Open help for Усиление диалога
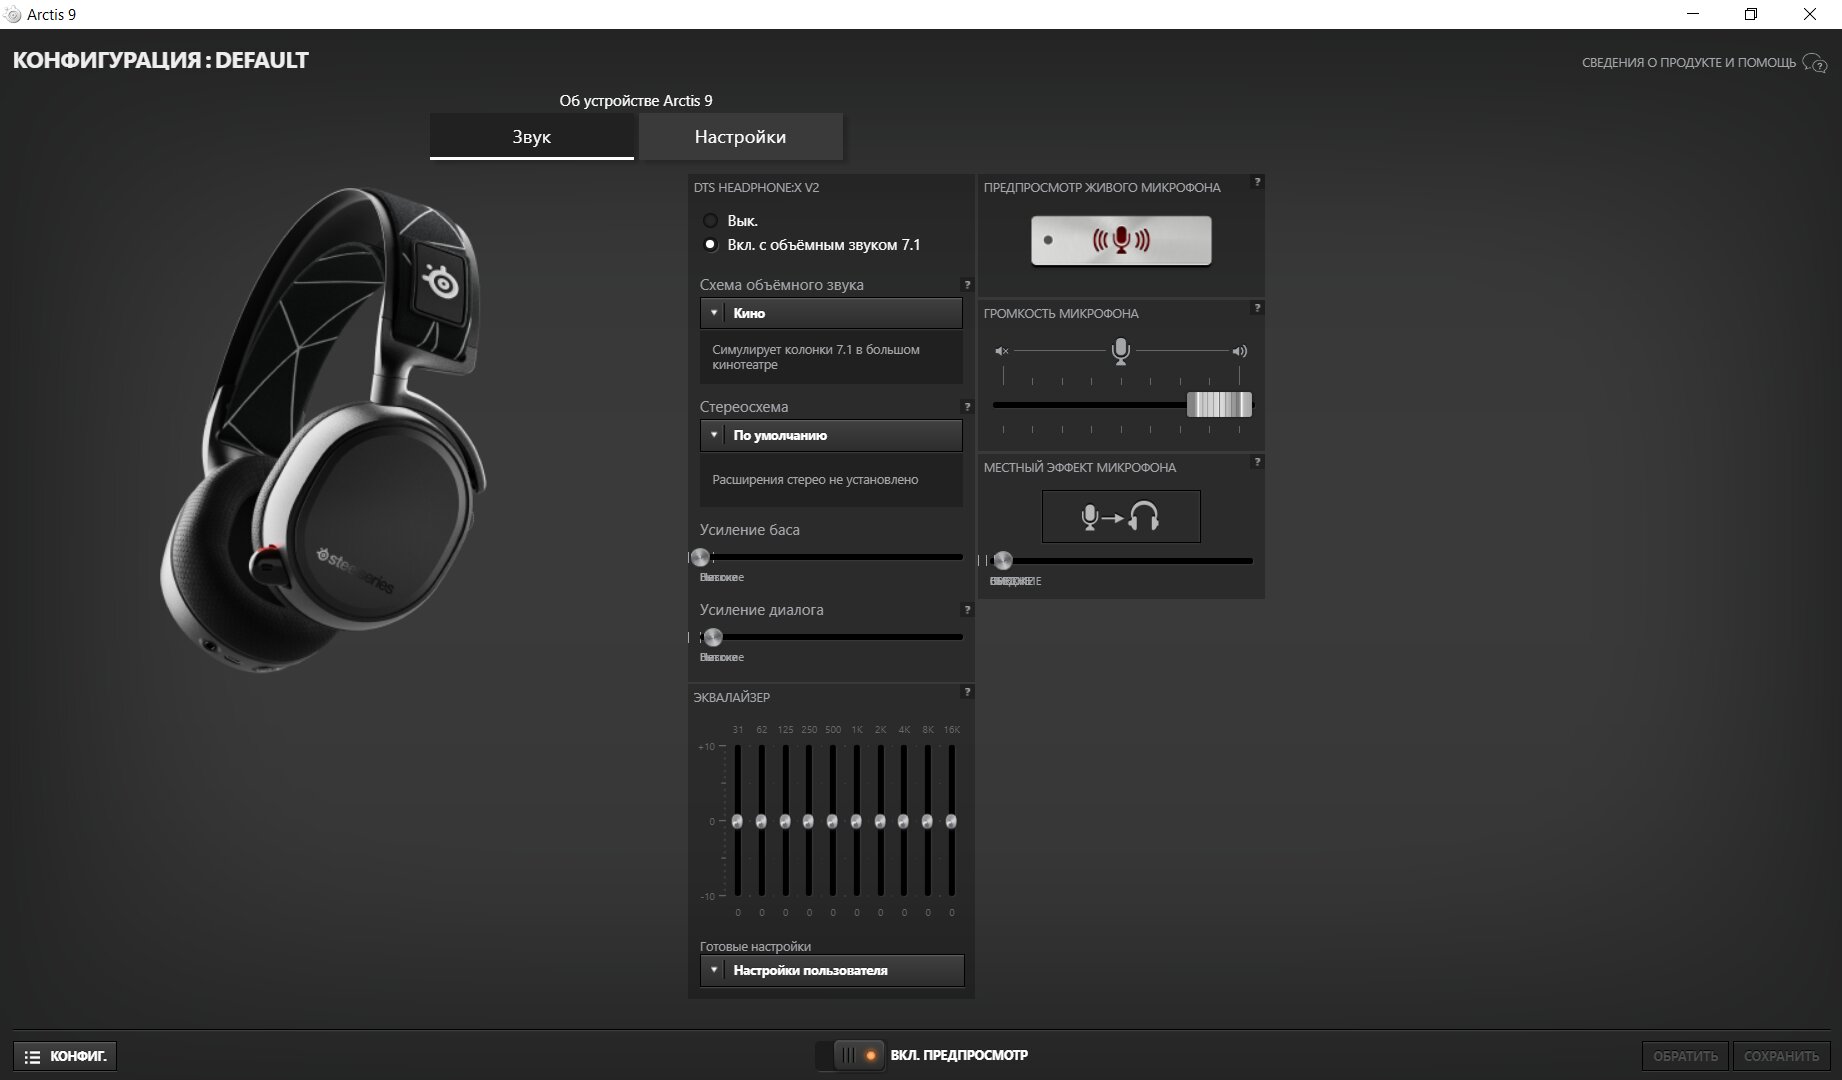The image size is (1842, 1080). [x=967, y=610]
